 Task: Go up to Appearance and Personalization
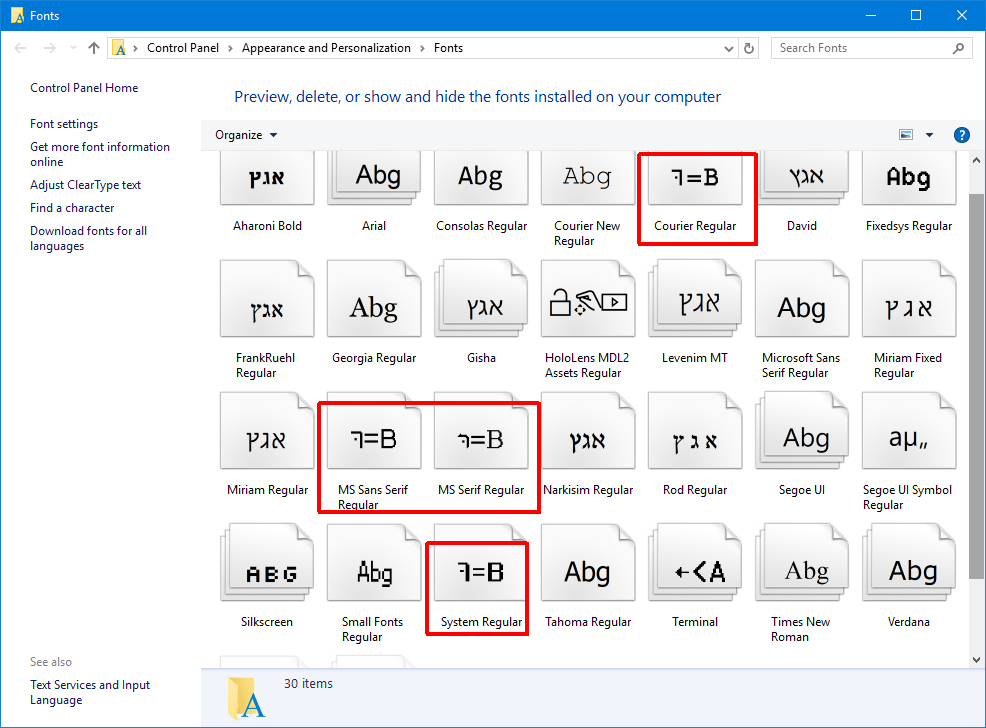[94, 48]
